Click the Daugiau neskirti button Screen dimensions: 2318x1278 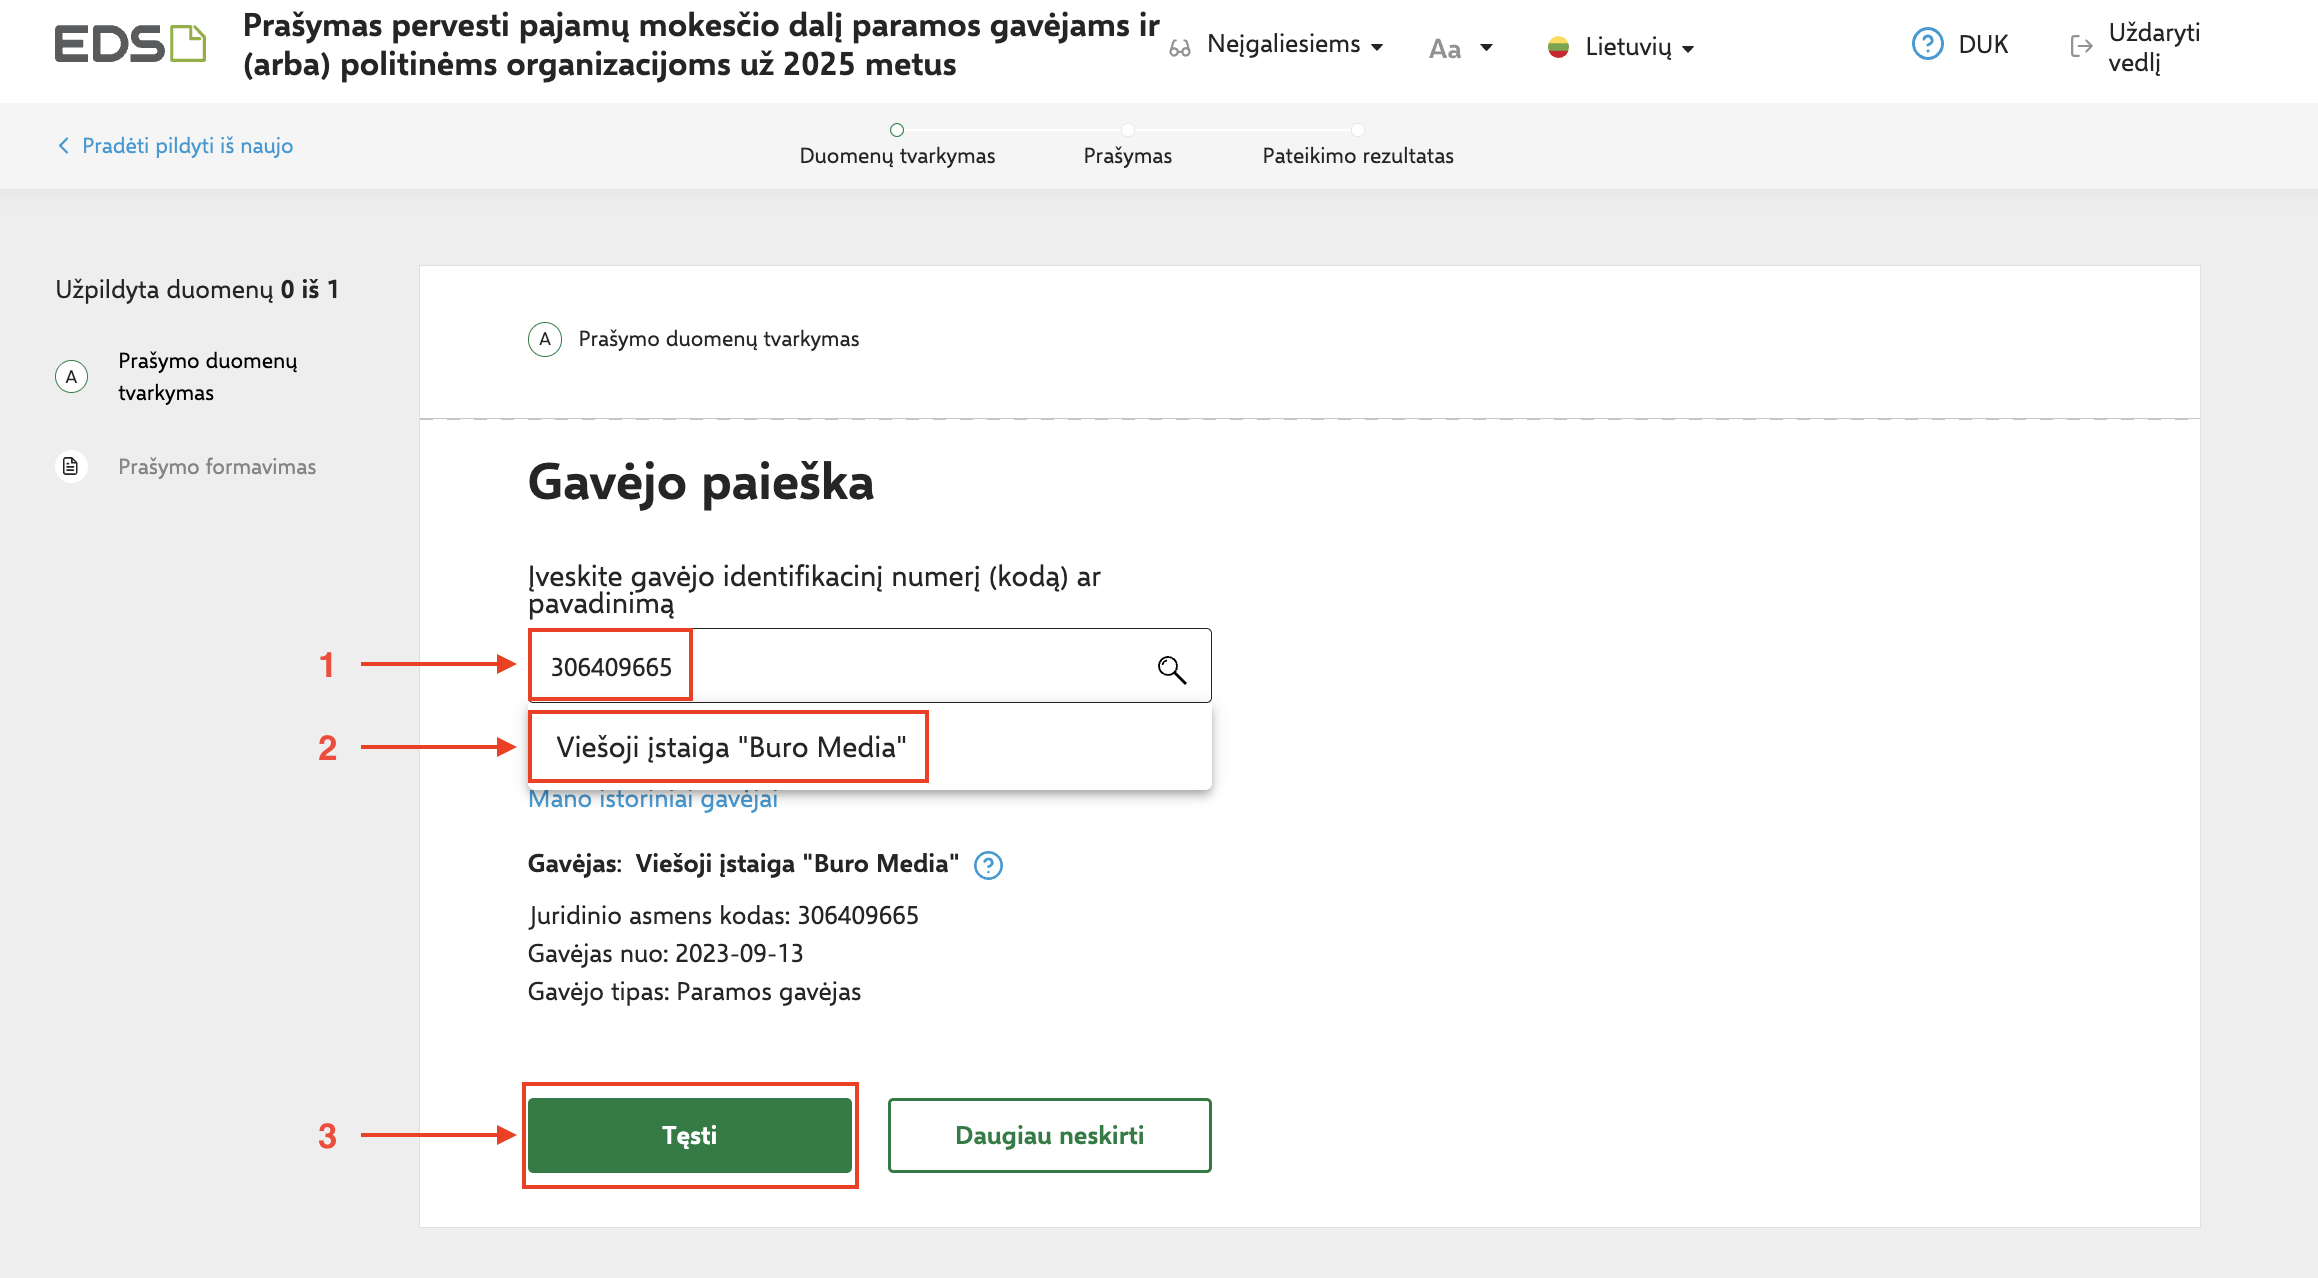[1050, 1135]
